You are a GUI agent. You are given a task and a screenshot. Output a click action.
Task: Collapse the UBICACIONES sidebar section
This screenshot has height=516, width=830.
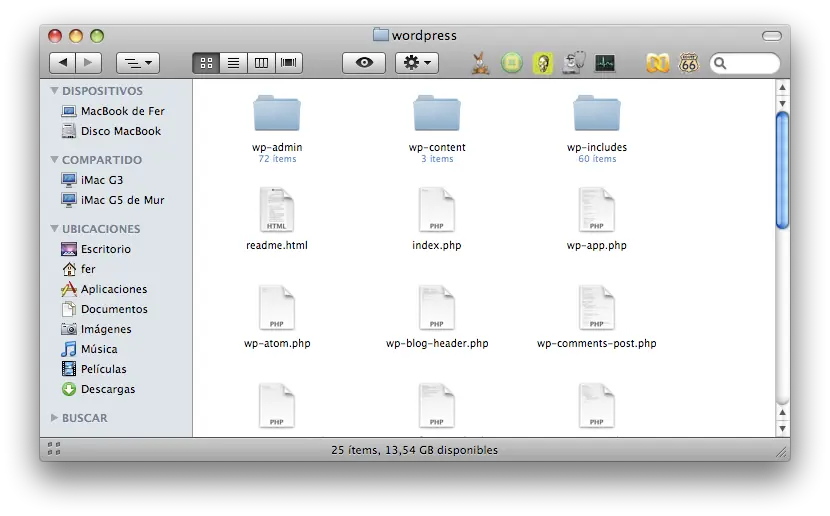pyautogui.click(x=54, y=229)
